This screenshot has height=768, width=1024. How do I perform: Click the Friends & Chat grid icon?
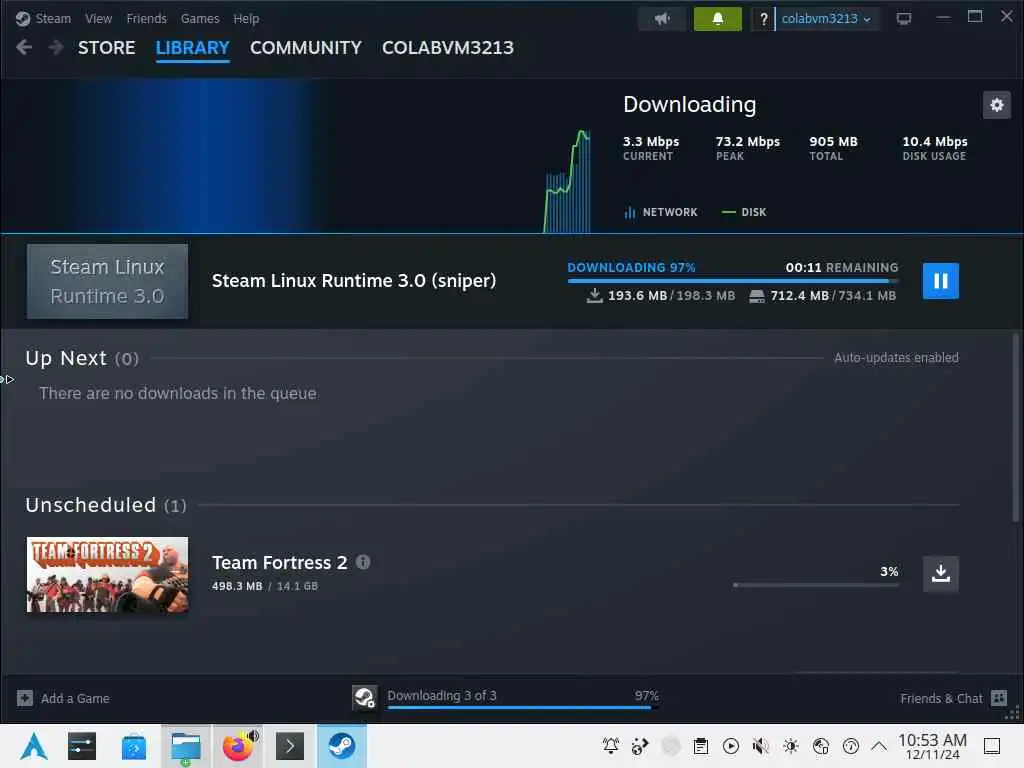pyautogui.click(x=999, y=698)
